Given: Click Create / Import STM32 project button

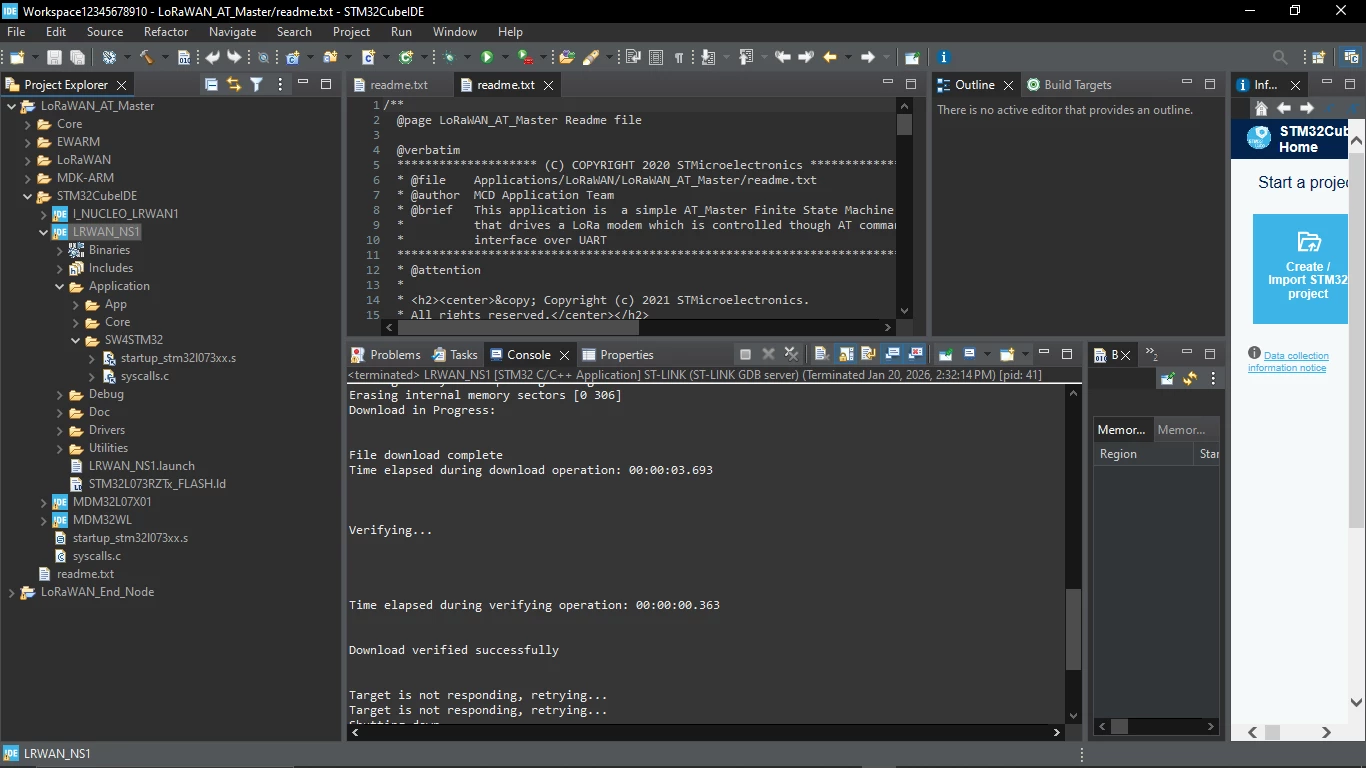Looking at the screenshot, I should pos(1300,268).
